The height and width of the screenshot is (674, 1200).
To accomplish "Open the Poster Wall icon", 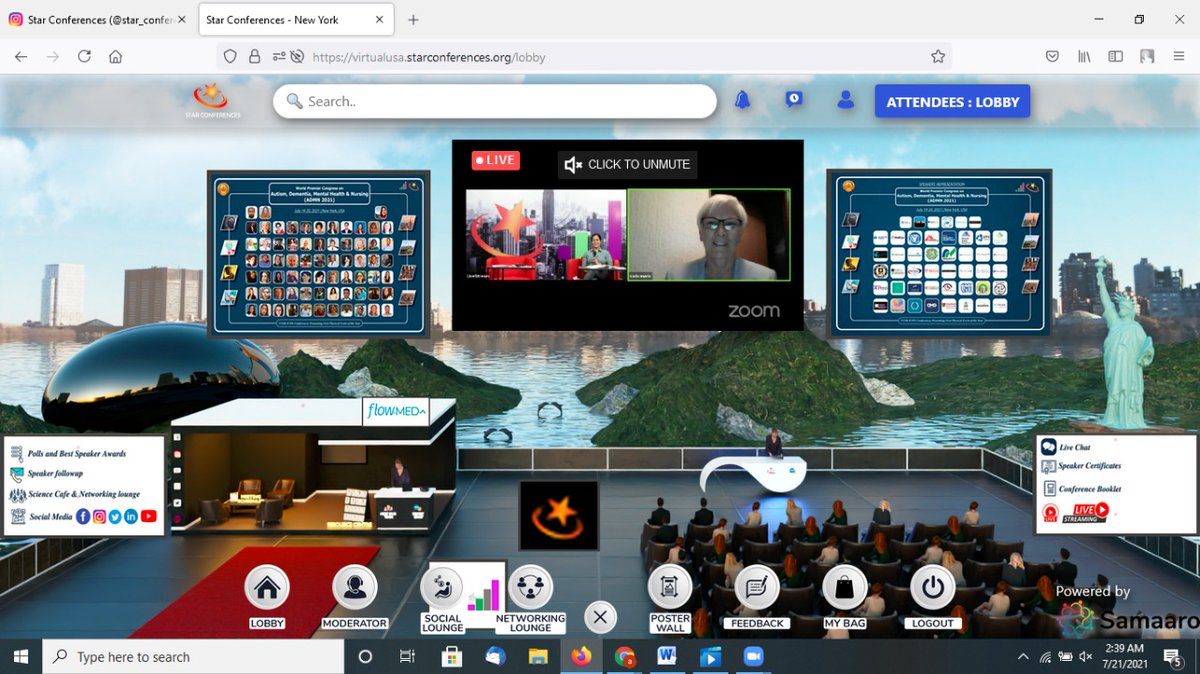I will (x=670, y=589).
